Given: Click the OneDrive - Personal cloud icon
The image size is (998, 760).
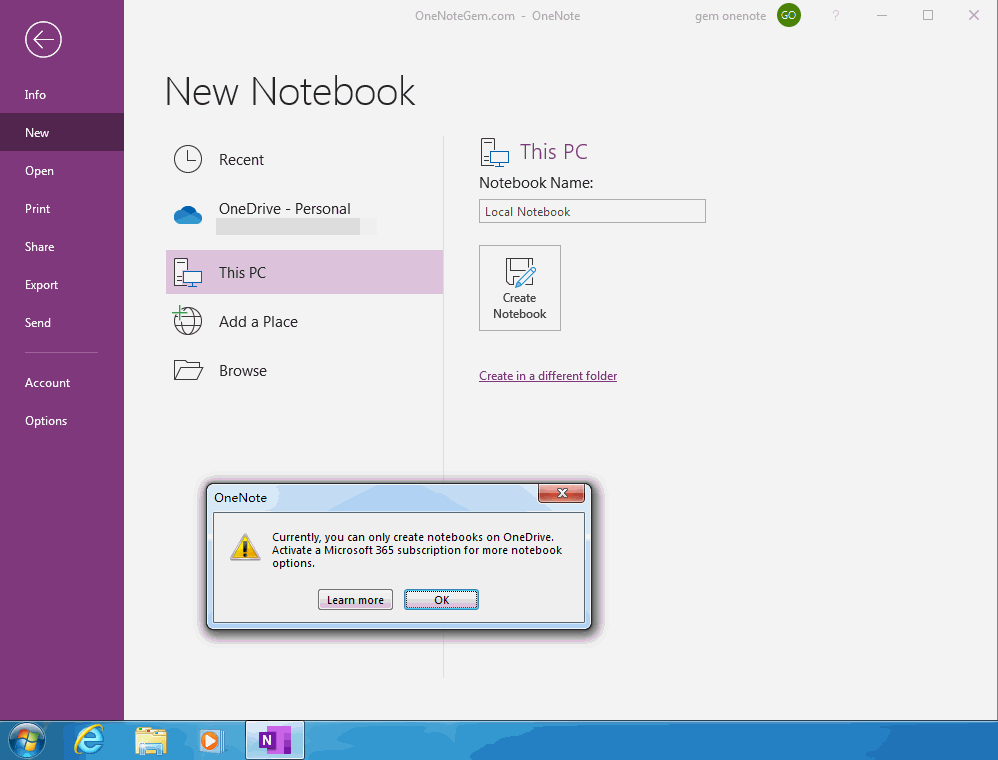Looking at the screenshot, I should pos(187,214).
